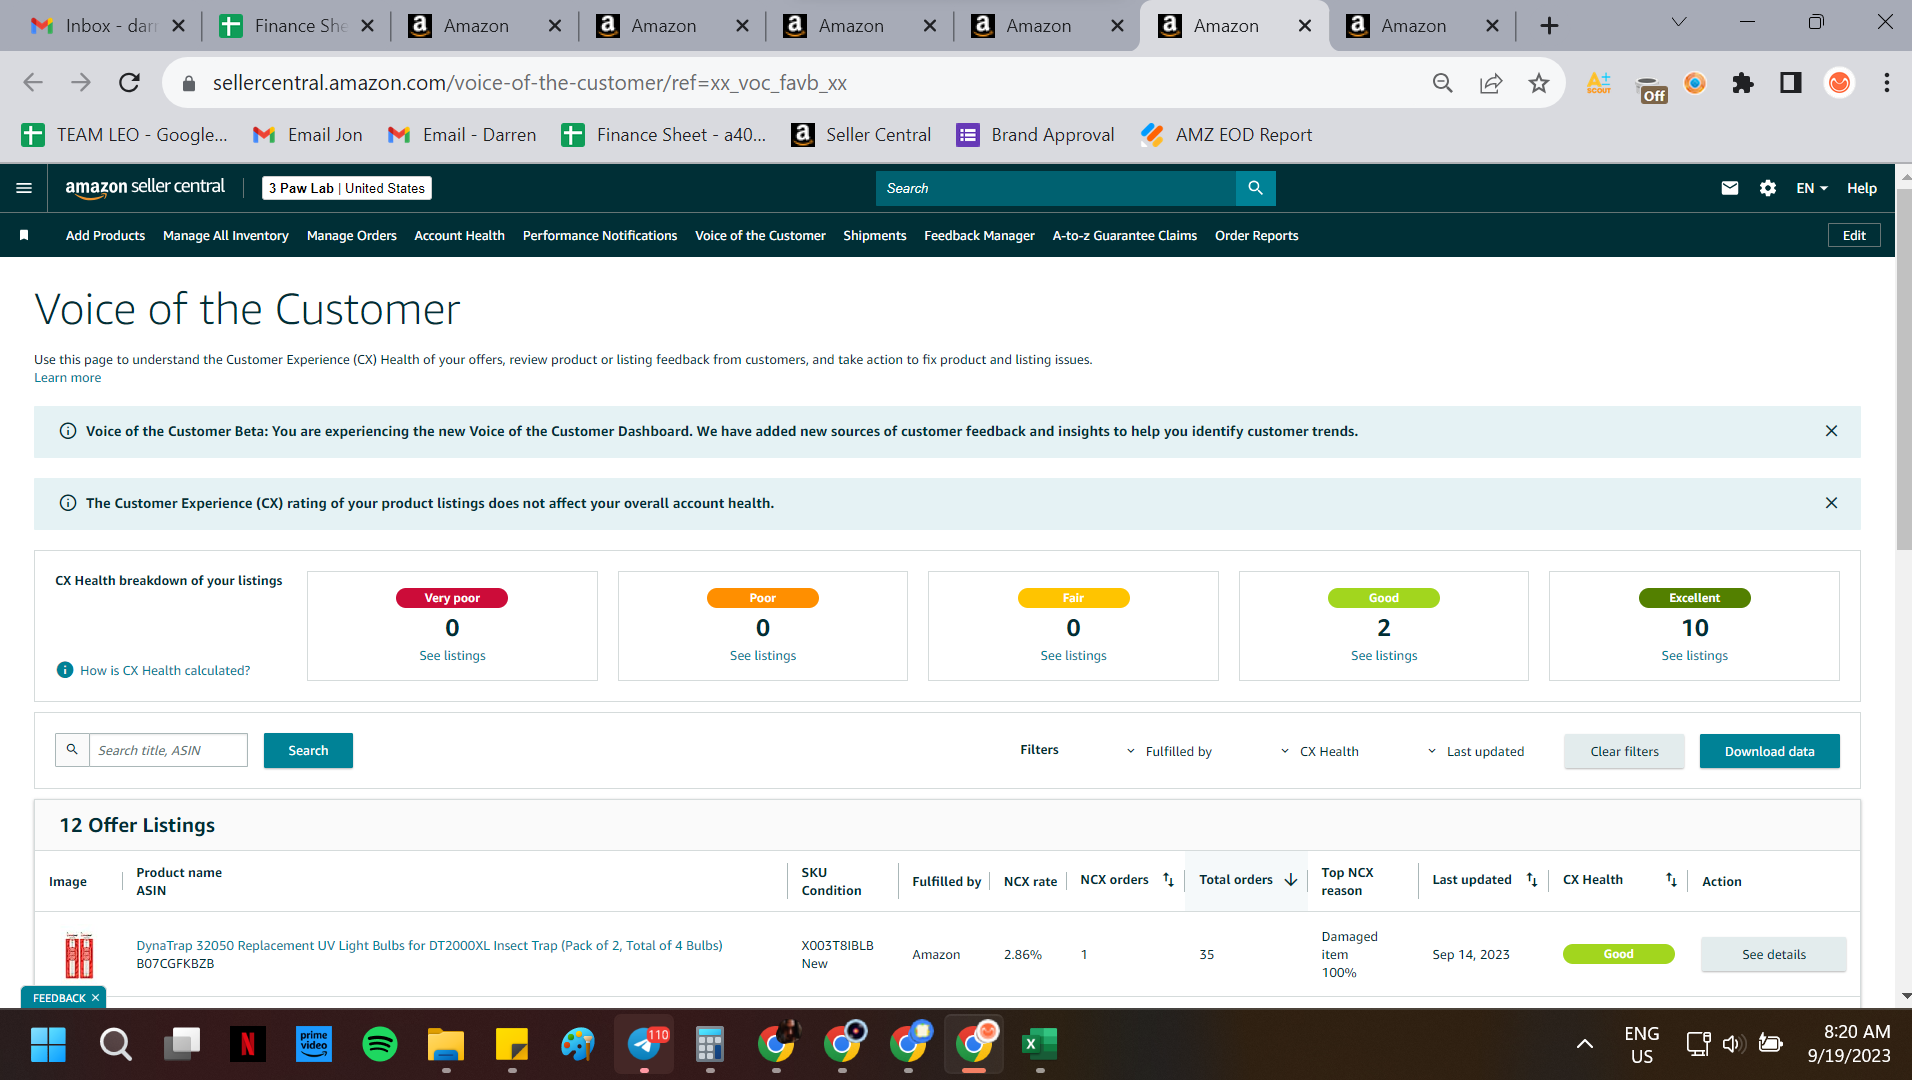Viewport: 1912px width, 1080px height.
Task: Open Account Health menu item
Action: (x=459, y=236)
